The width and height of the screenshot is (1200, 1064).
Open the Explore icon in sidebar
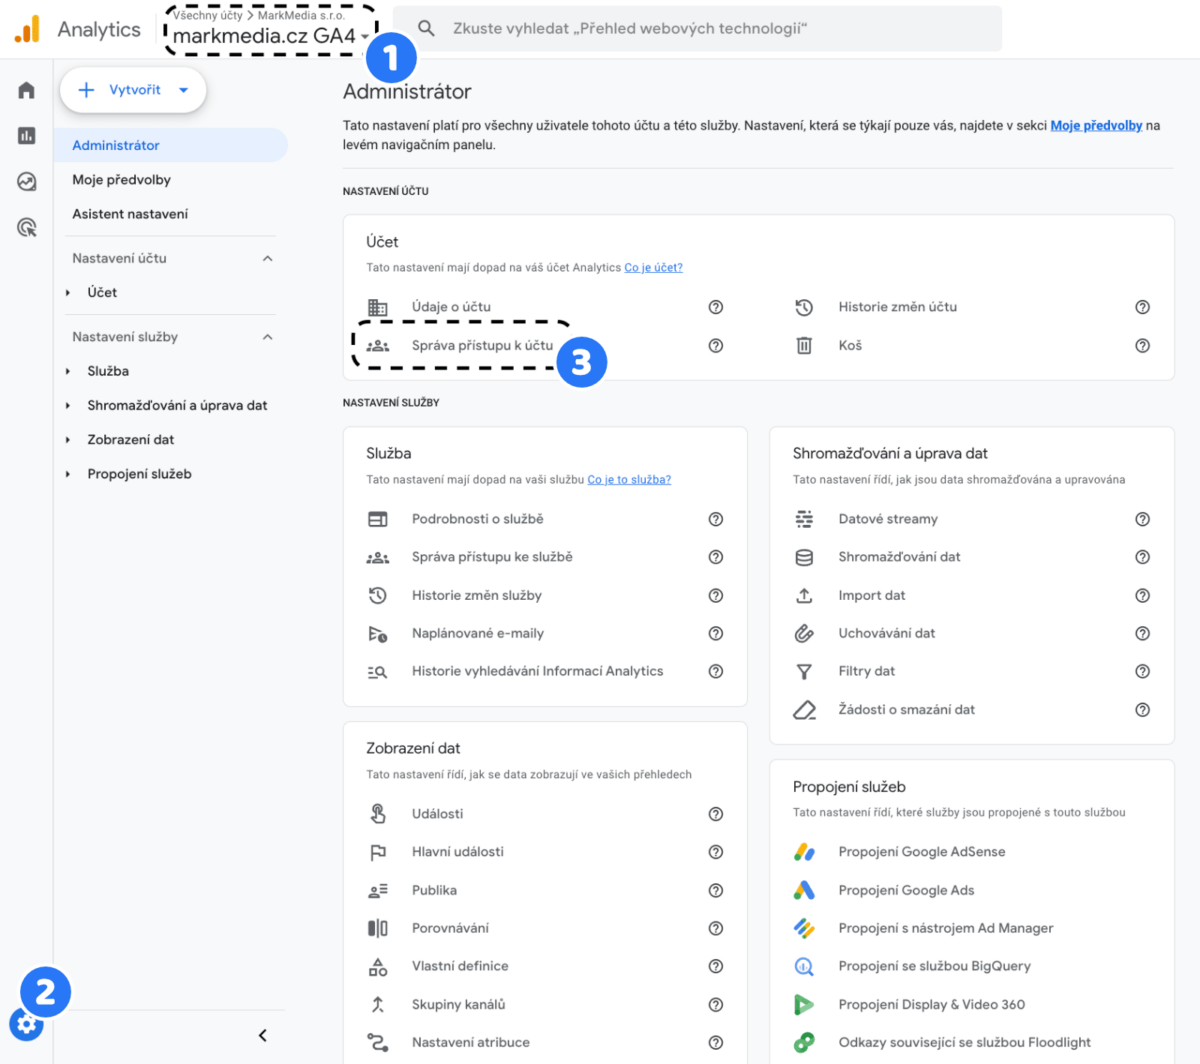coord(27,181)
